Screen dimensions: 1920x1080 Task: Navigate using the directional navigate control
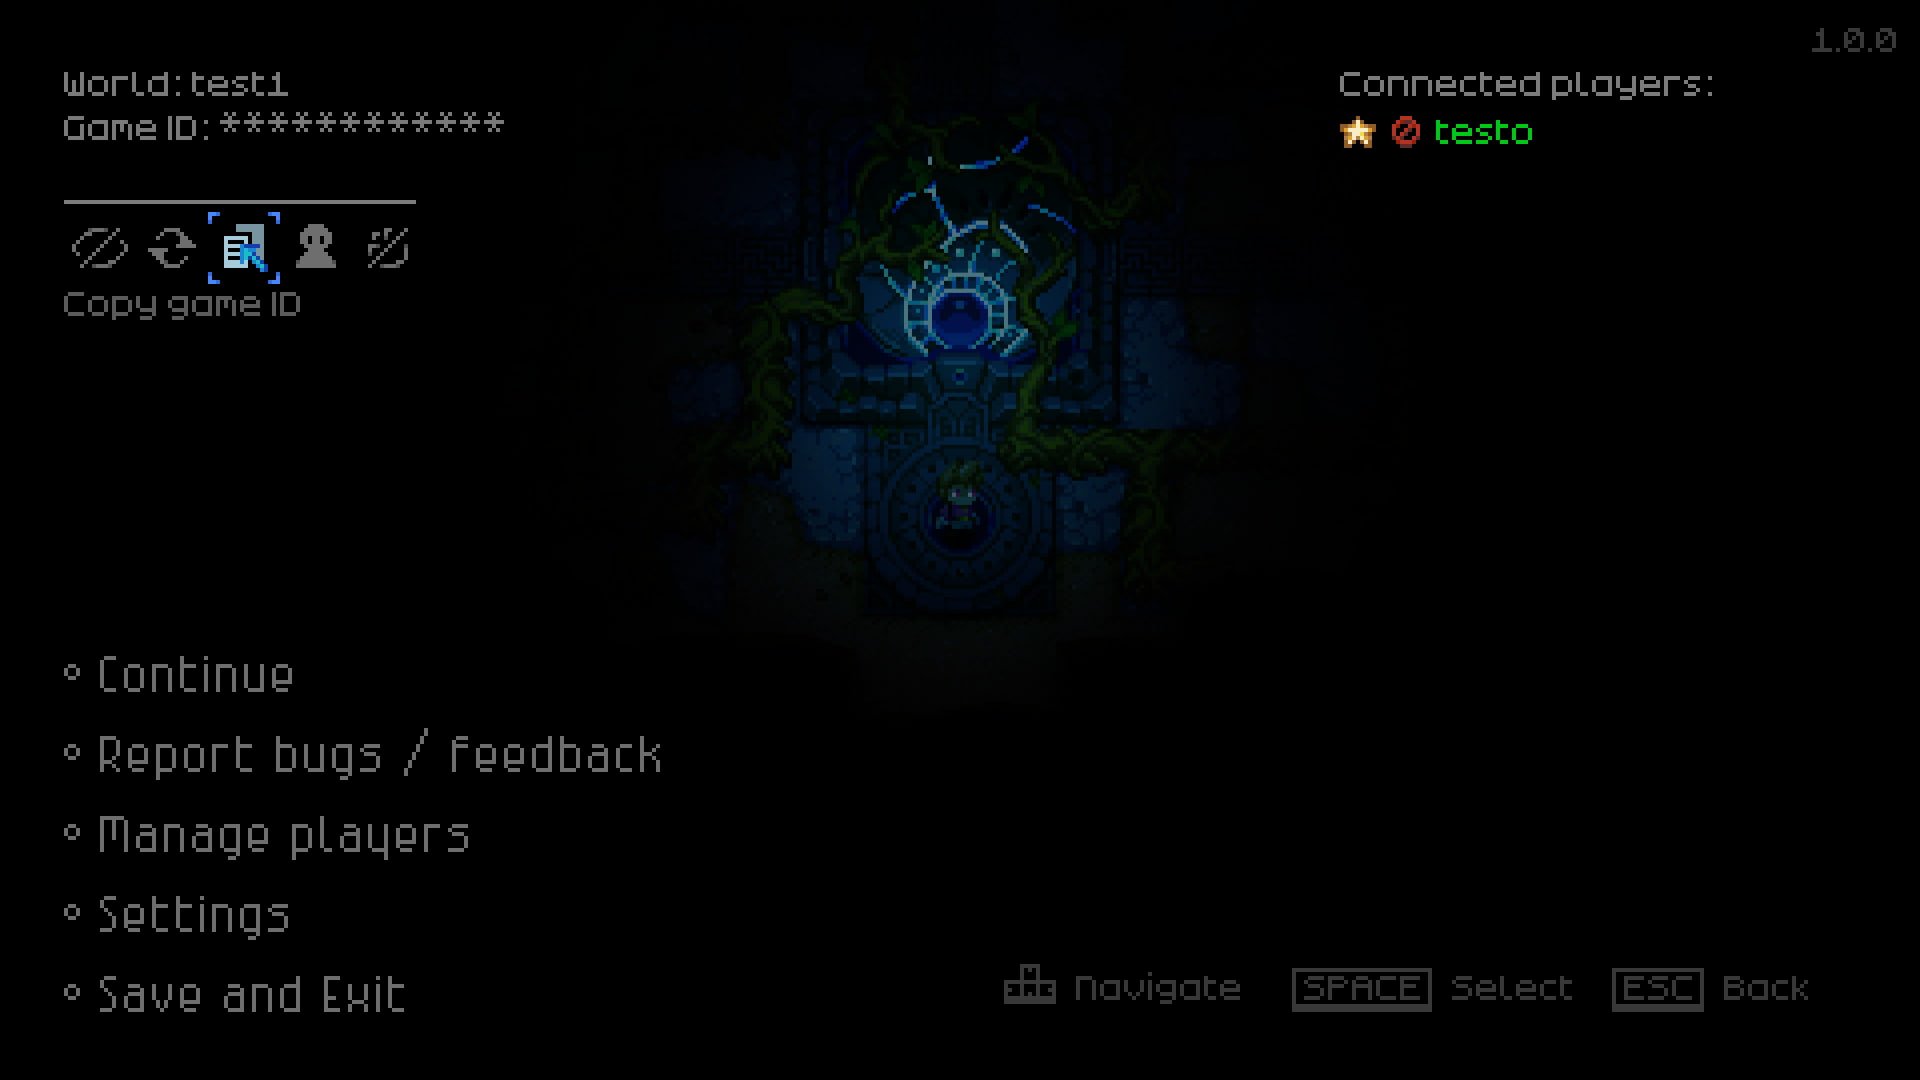1031,986
